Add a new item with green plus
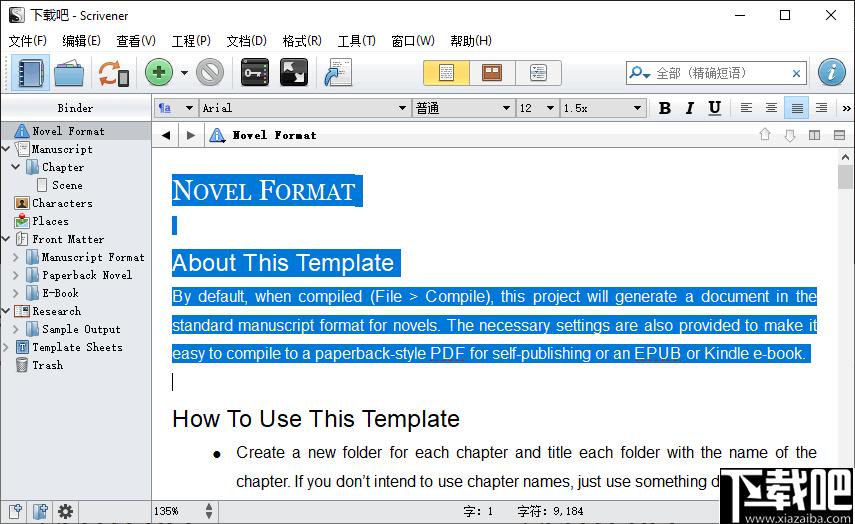Image resolution: width=855 pixels, height=524 pixels. coord(159,73)
